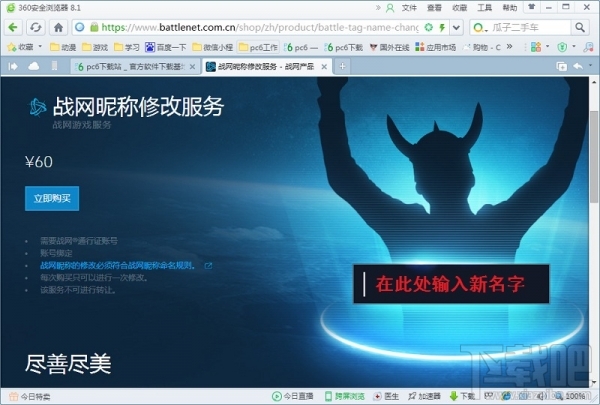Expand more bookmarks with the » chevron

click(509, 47)
